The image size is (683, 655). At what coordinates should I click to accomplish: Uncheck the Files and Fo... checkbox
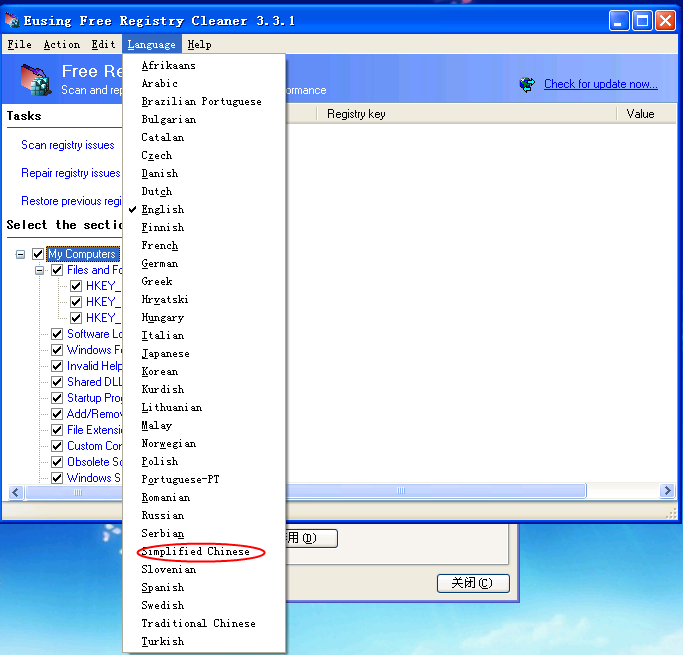[x=57, y=270]
